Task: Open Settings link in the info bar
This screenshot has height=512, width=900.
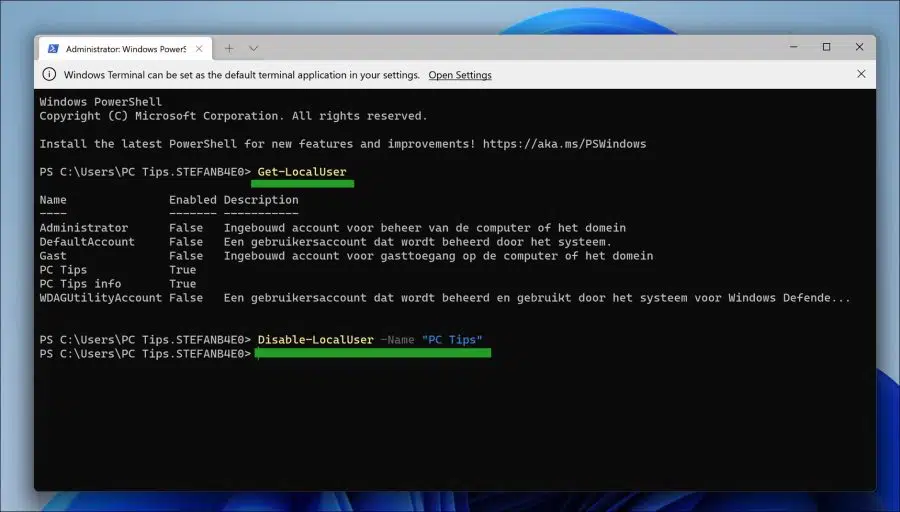Action: (x=460, y=75)
